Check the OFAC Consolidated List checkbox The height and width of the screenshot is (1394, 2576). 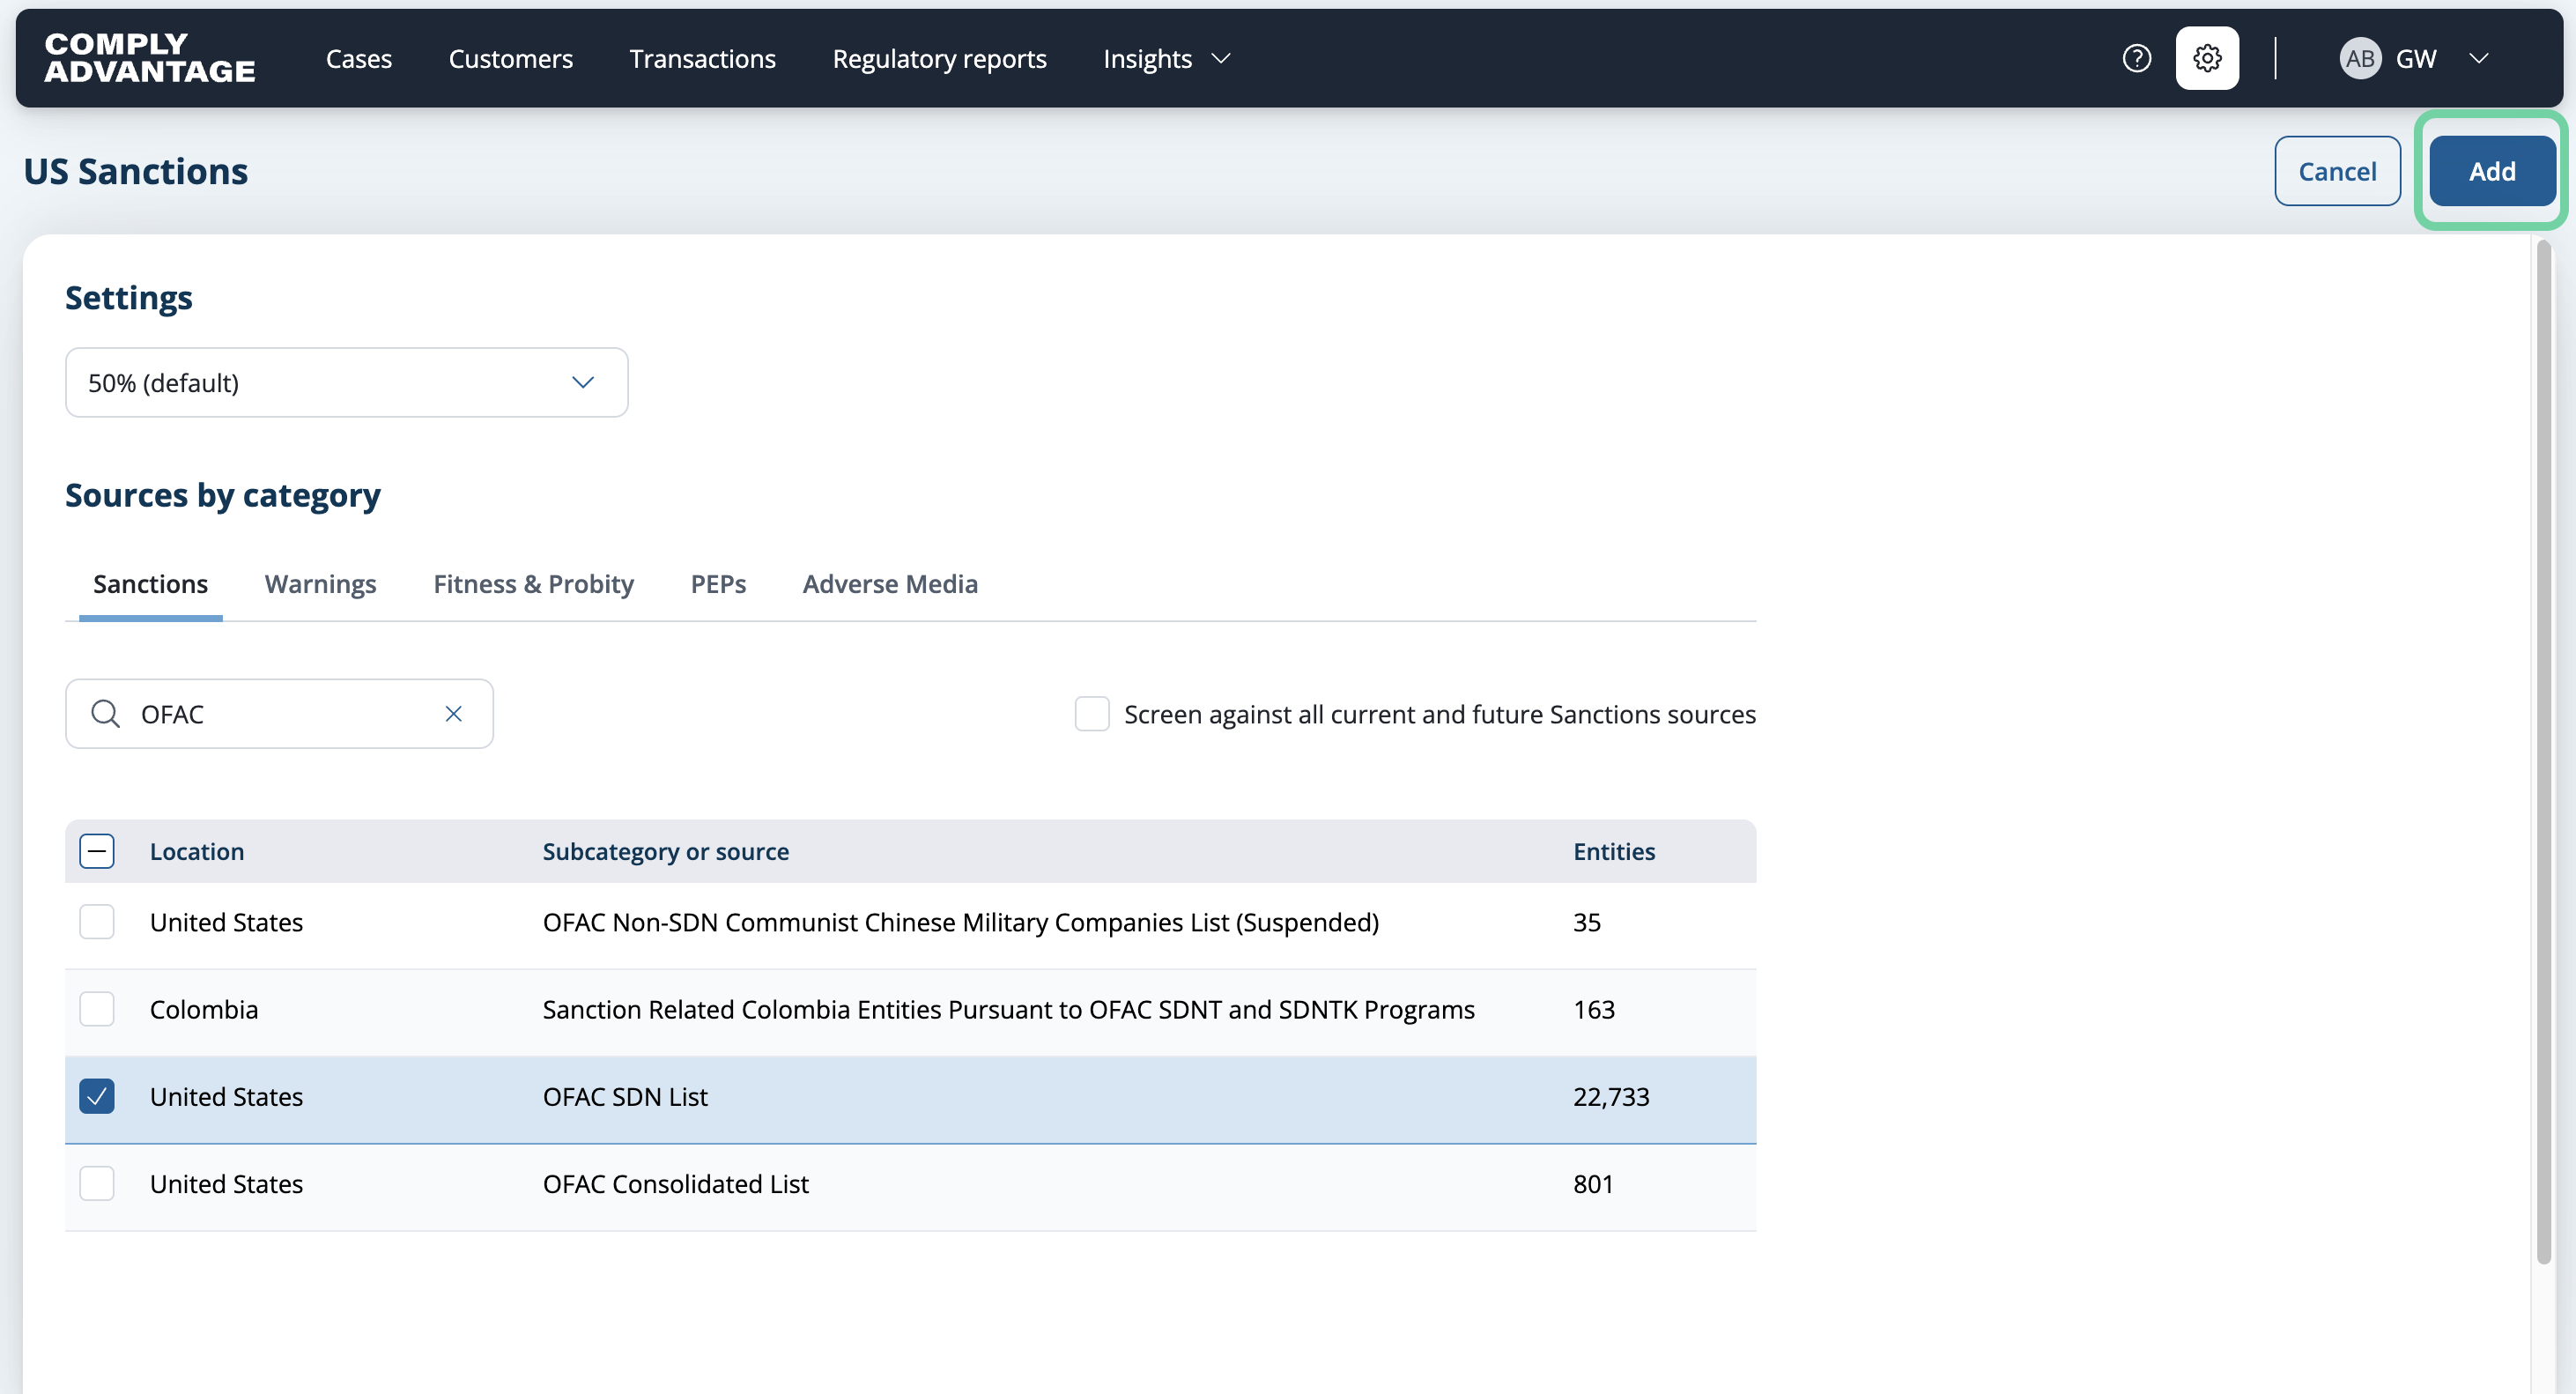tap(97, 1184)
